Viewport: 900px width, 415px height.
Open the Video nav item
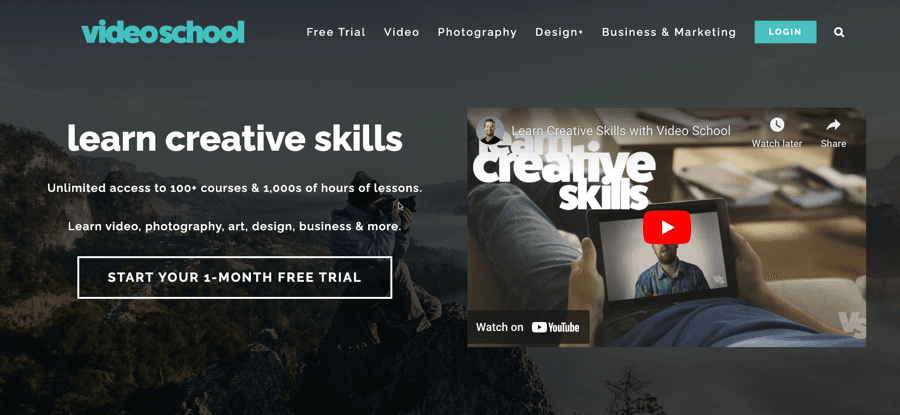(x=401, y=32)
